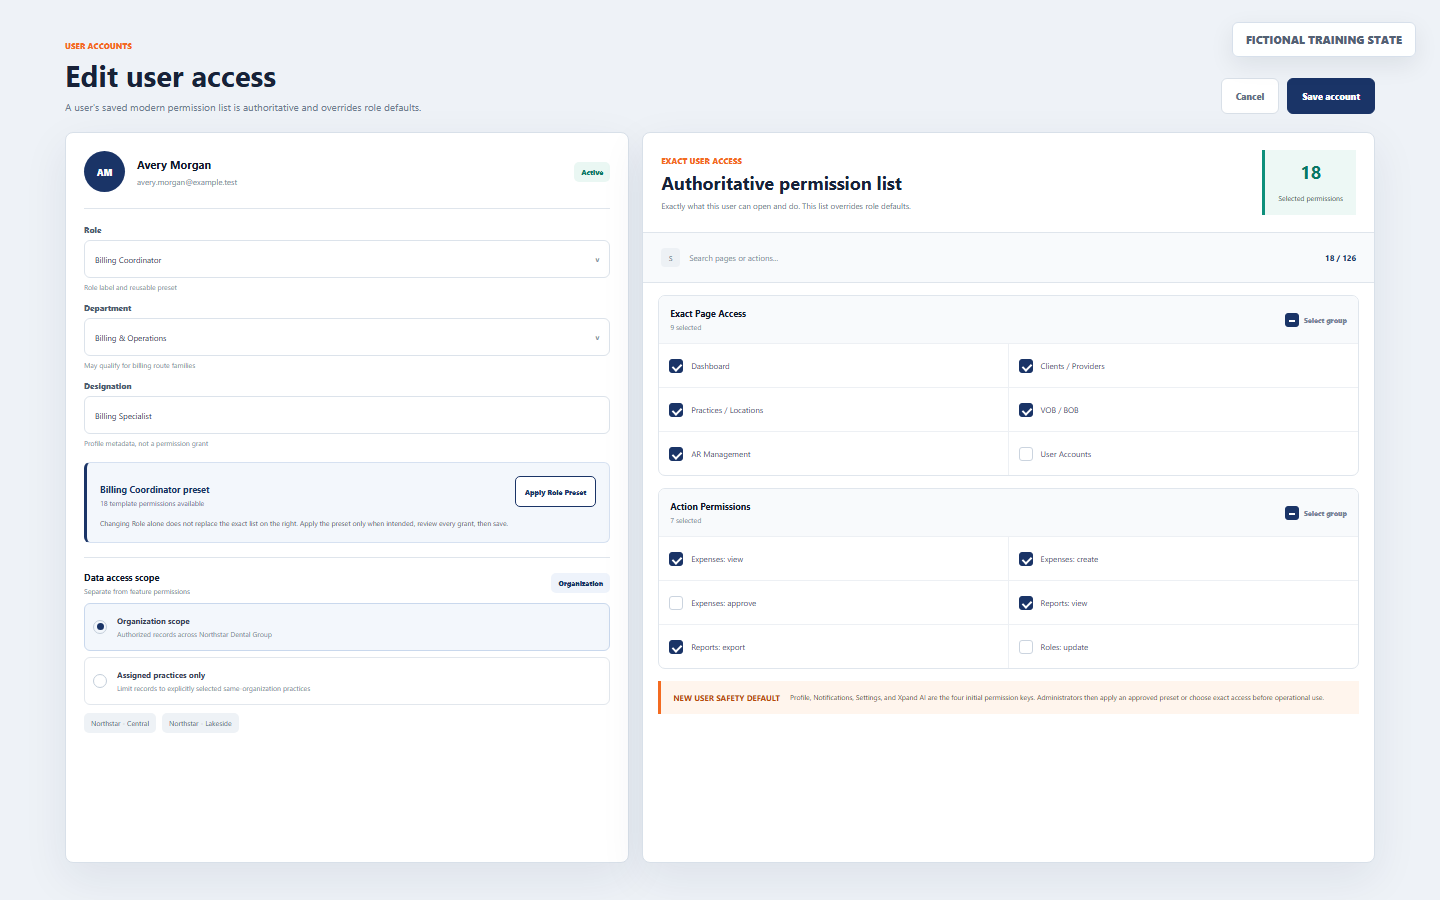Click the Designation field Billing Specialist
This screenshot has width=1440, height=900.
click(347, 415)
